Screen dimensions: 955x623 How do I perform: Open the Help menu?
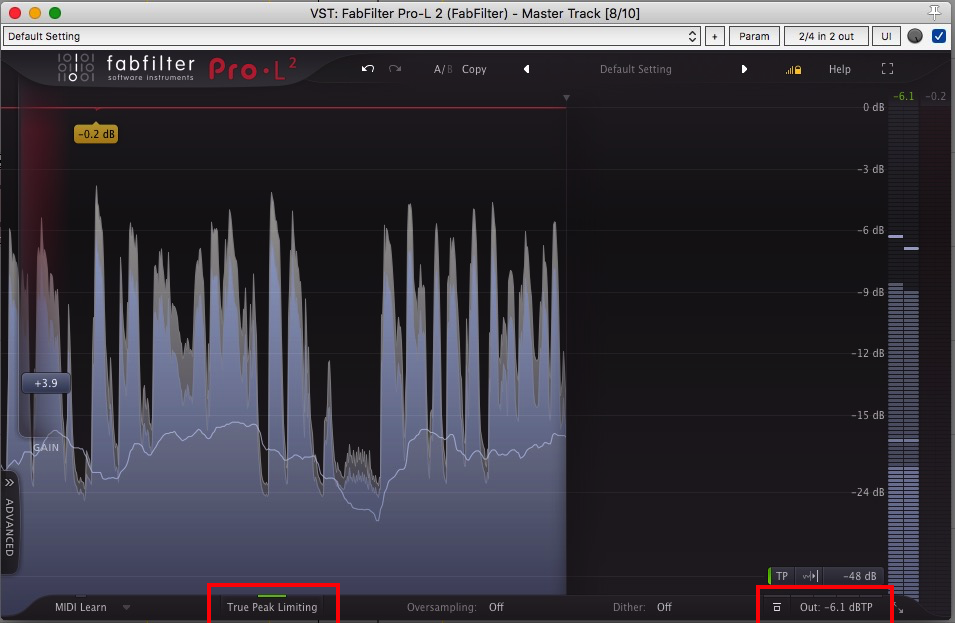pyautogui.click(x=839, y=69)
